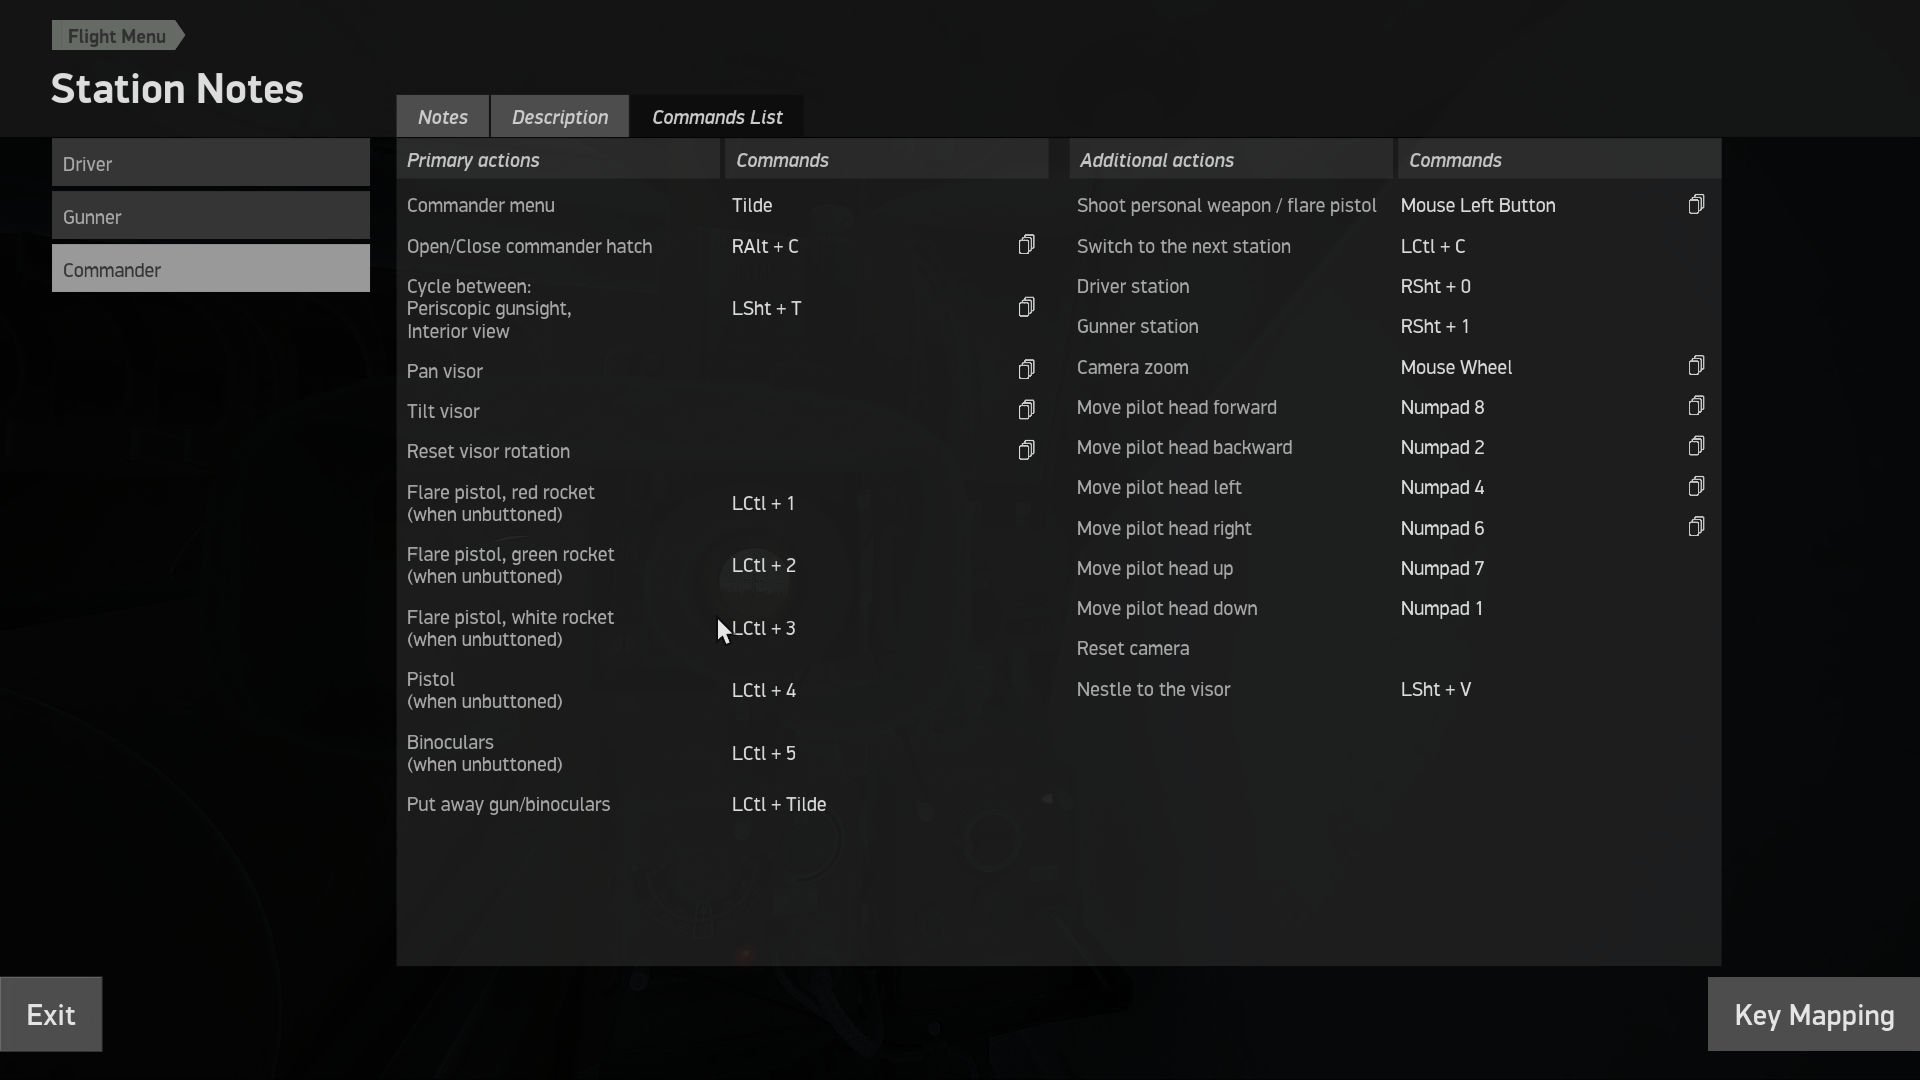Select the Gunner station
This screenshot has height=1080, width=1920.
tap(210, 216)
